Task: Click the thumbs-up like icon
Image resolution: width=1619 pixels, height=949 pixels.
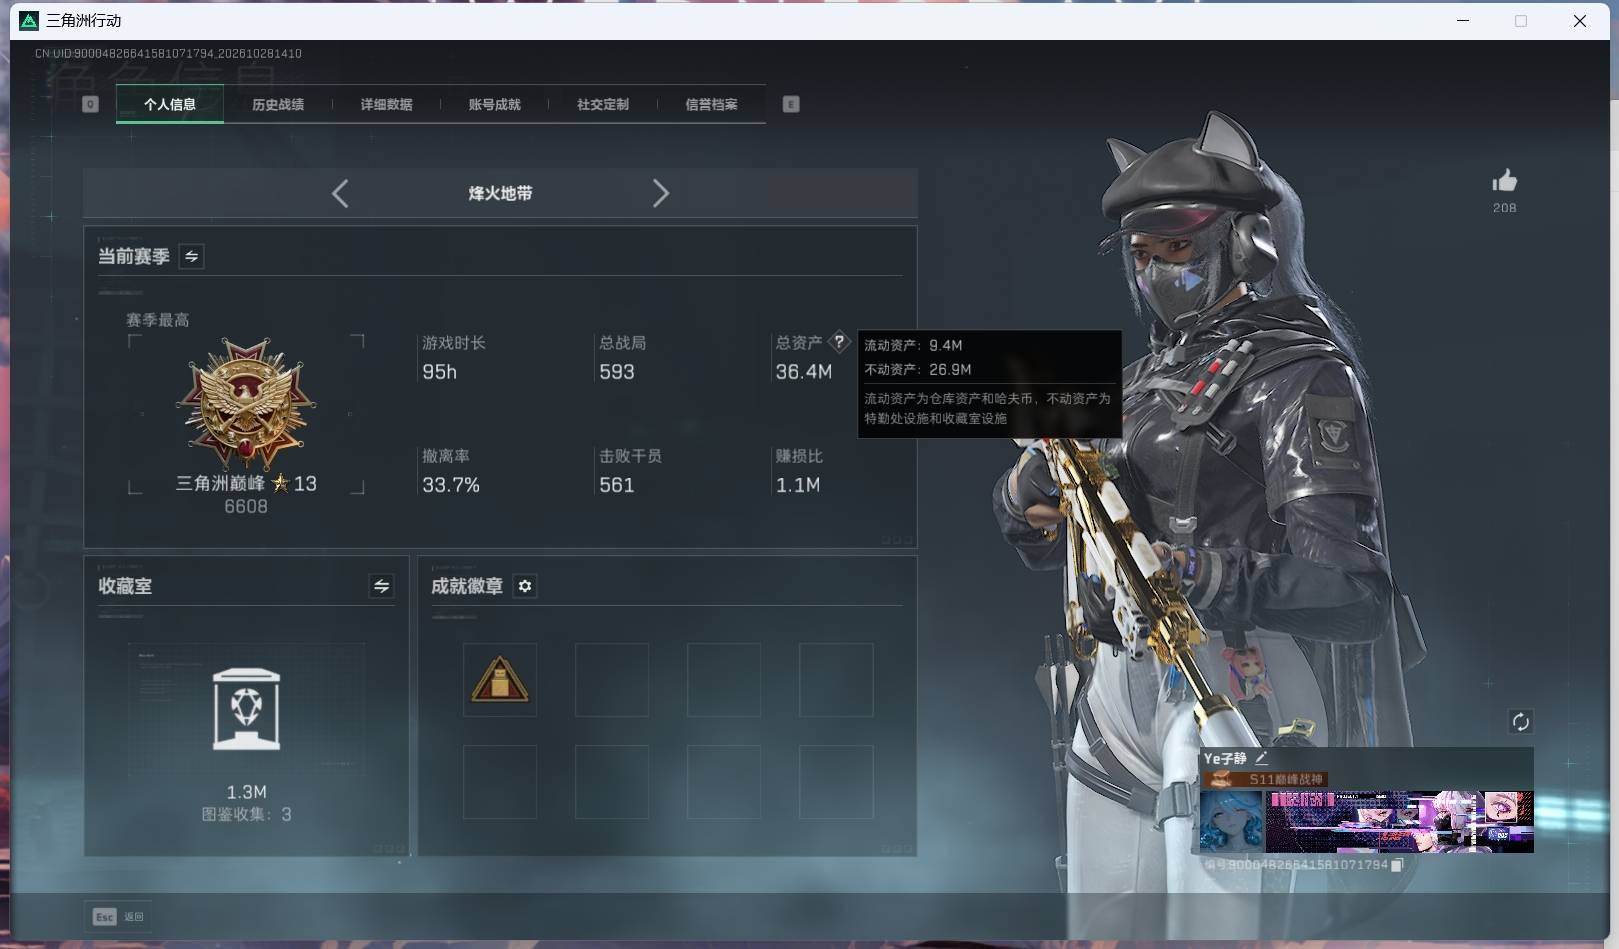Action: (x=1504, y=181)
